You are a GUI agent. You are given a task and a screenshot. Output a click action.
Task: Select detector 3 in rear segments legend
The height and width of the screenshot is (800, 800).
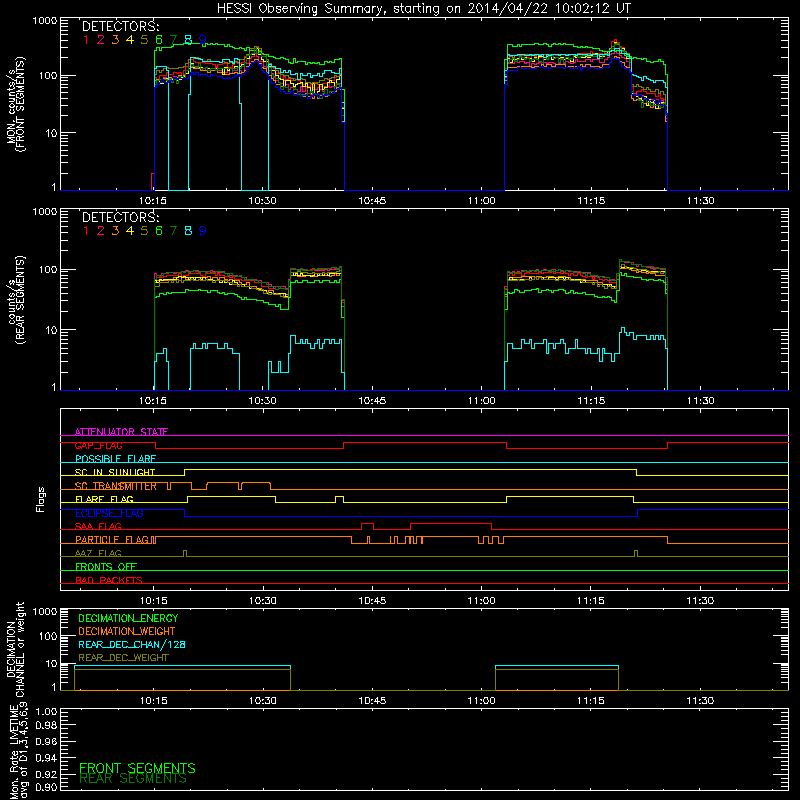[115, 231]
